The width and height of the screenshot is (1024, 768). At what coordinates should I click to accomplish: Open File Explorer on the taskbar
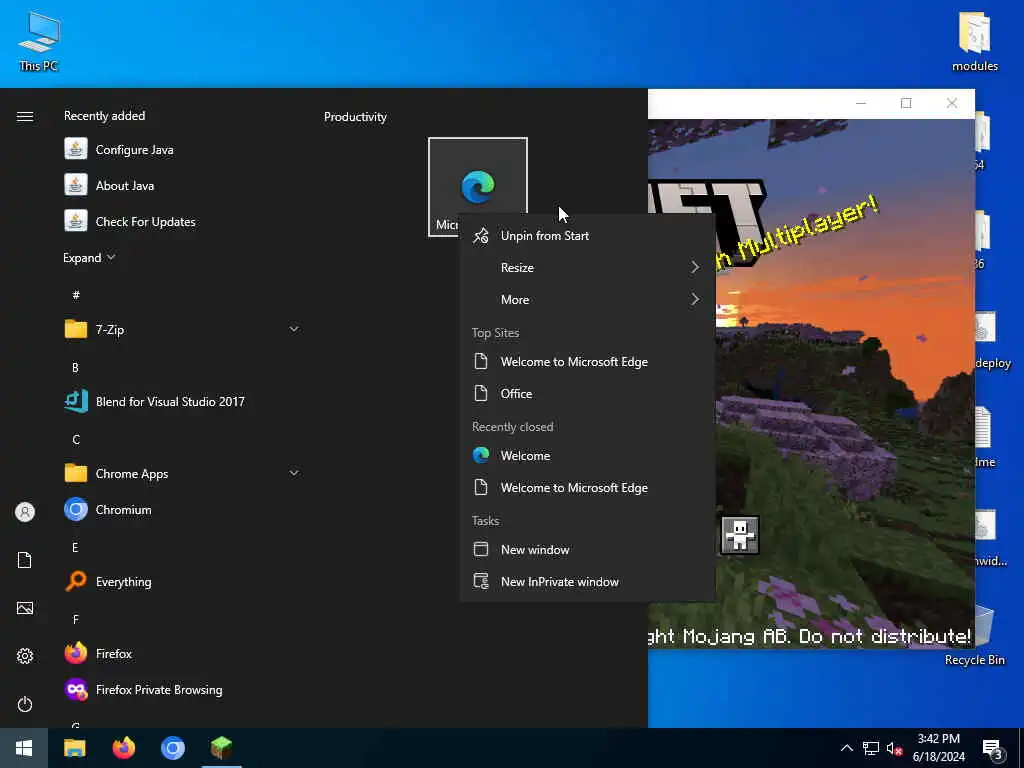[x=74, y=748]
